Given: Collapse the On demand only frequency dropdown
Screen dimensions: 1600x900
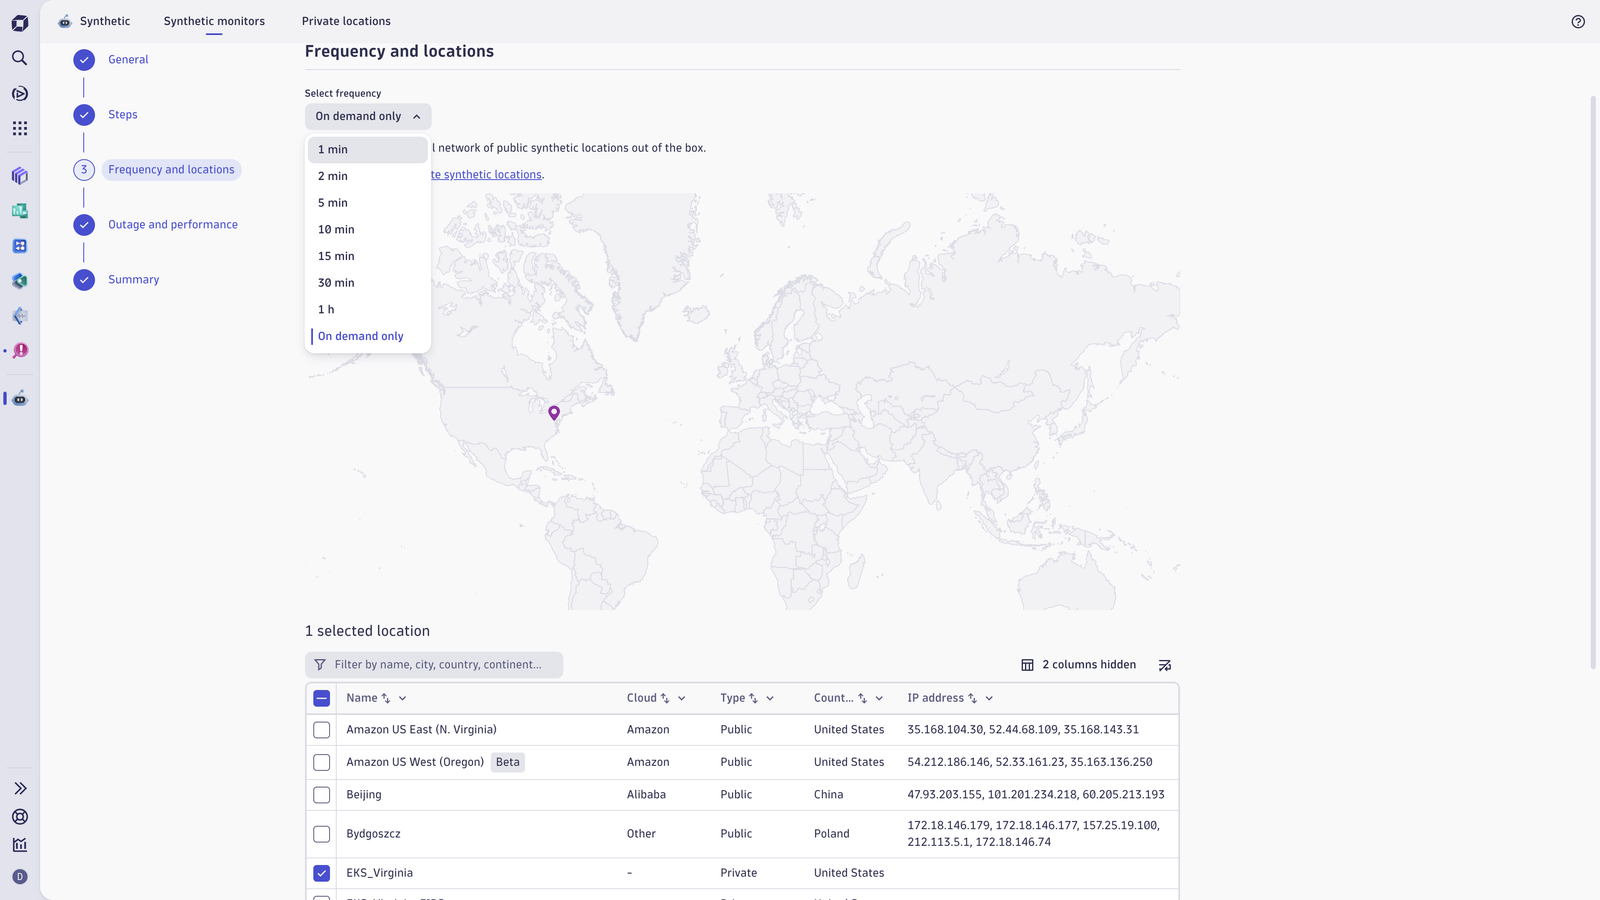Looking at the screenshot, I should click(368, 116).
